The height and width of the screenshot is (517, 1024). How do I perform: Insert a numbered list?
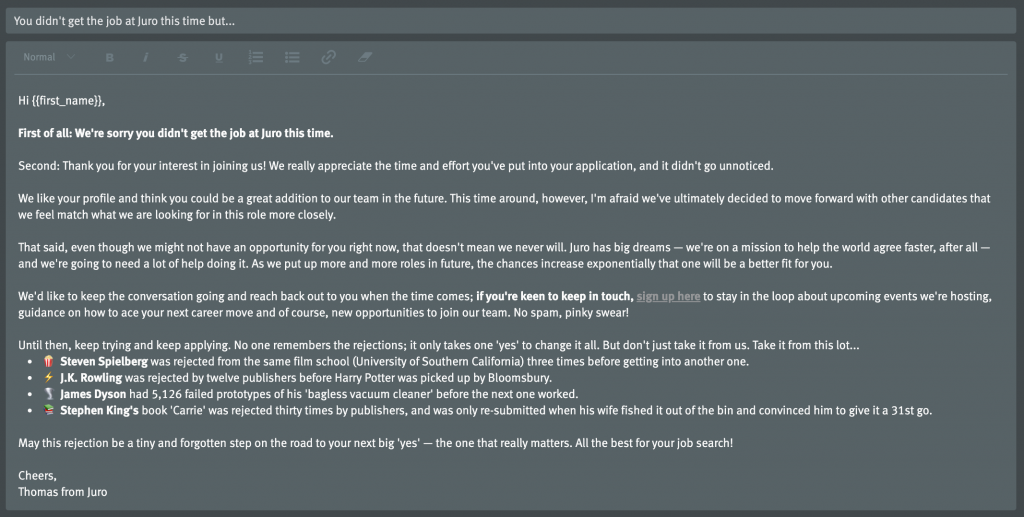(256, 57)
